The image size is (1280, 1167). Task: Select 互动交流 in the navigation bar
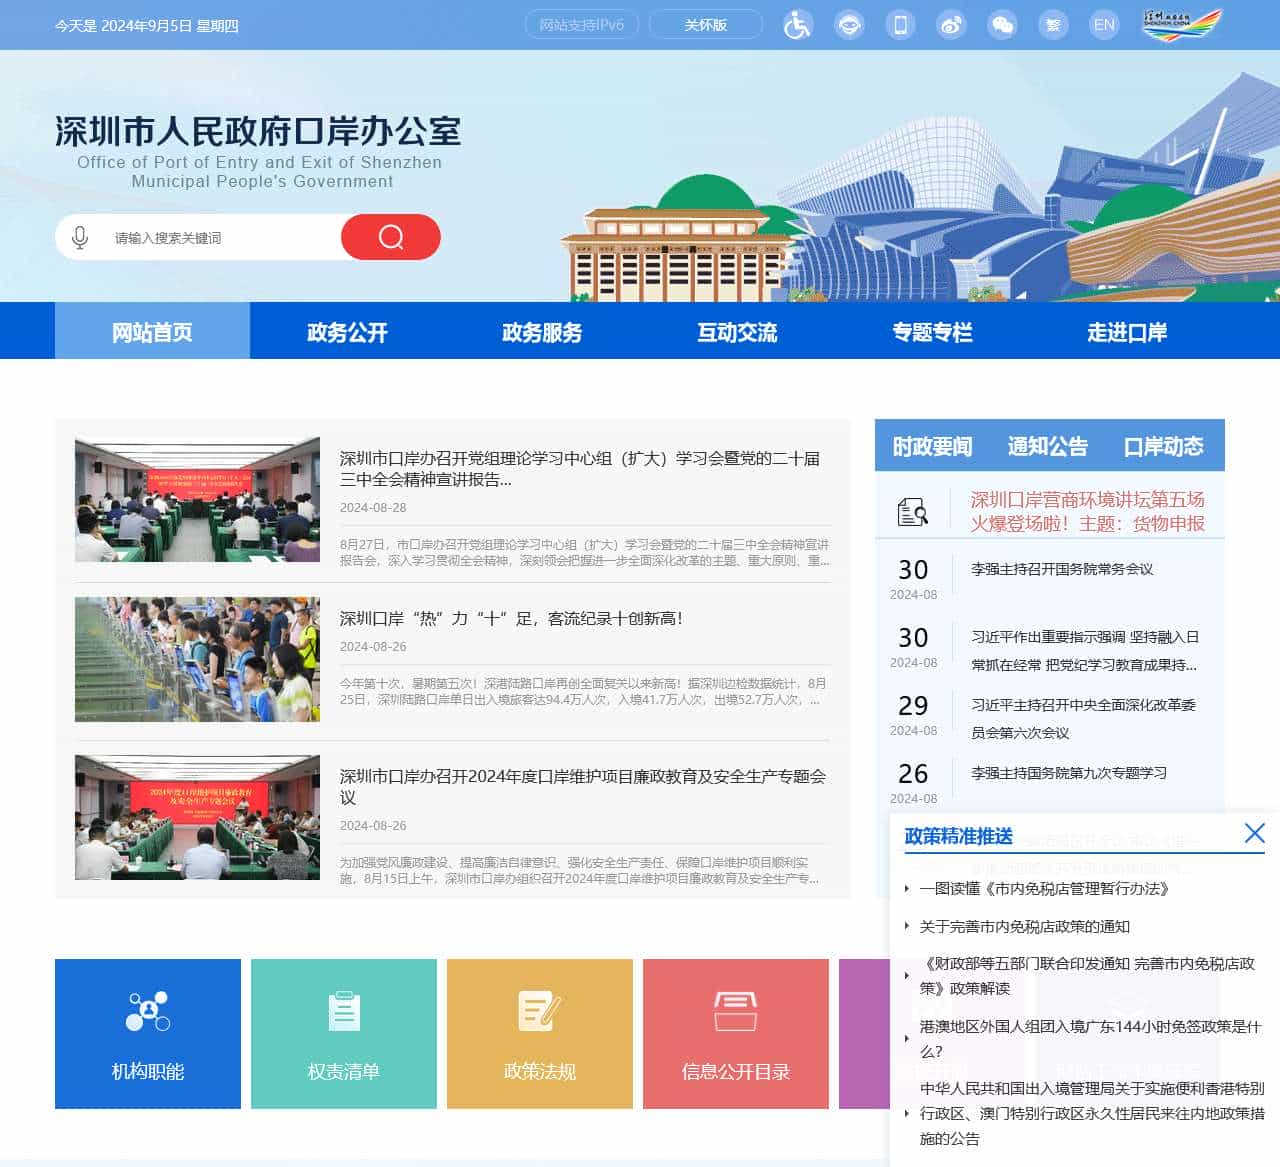tap(737, 332)
